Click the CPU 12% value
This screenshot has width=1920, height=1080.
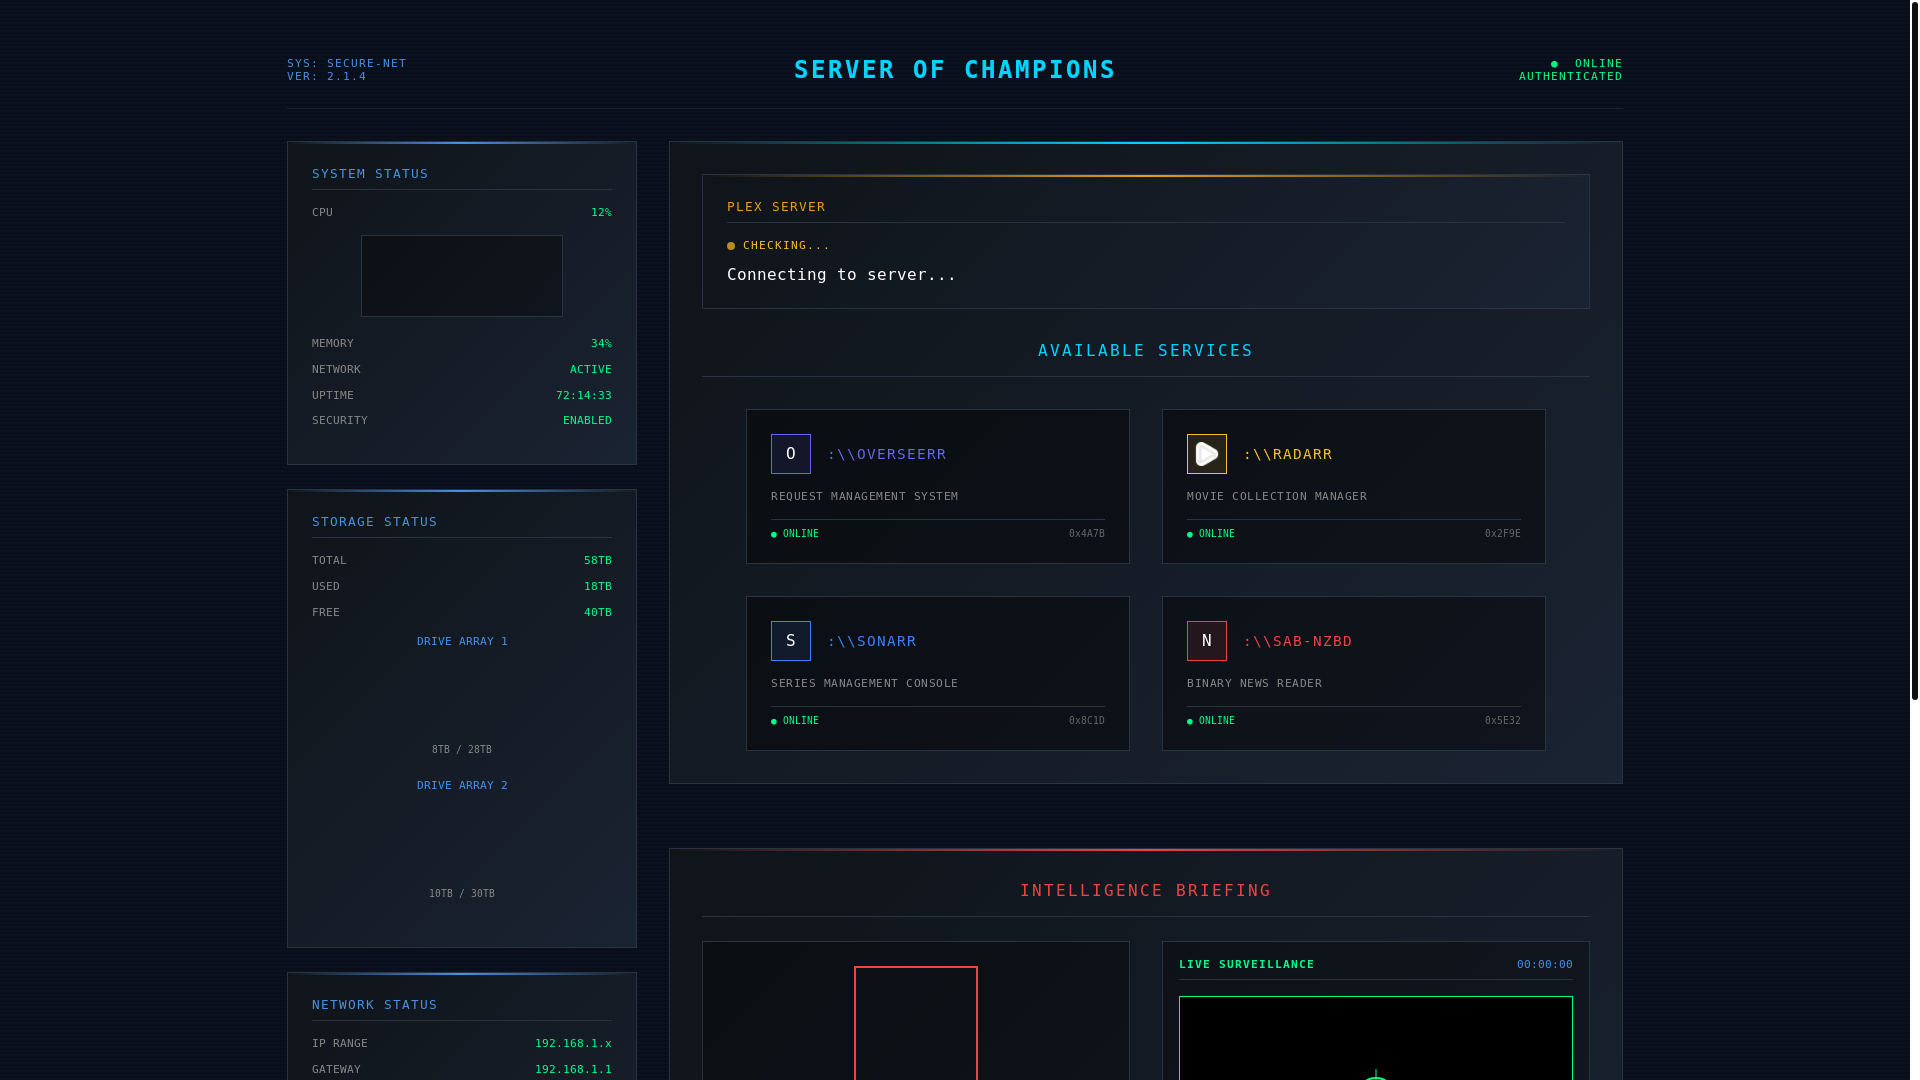point(601,213)
